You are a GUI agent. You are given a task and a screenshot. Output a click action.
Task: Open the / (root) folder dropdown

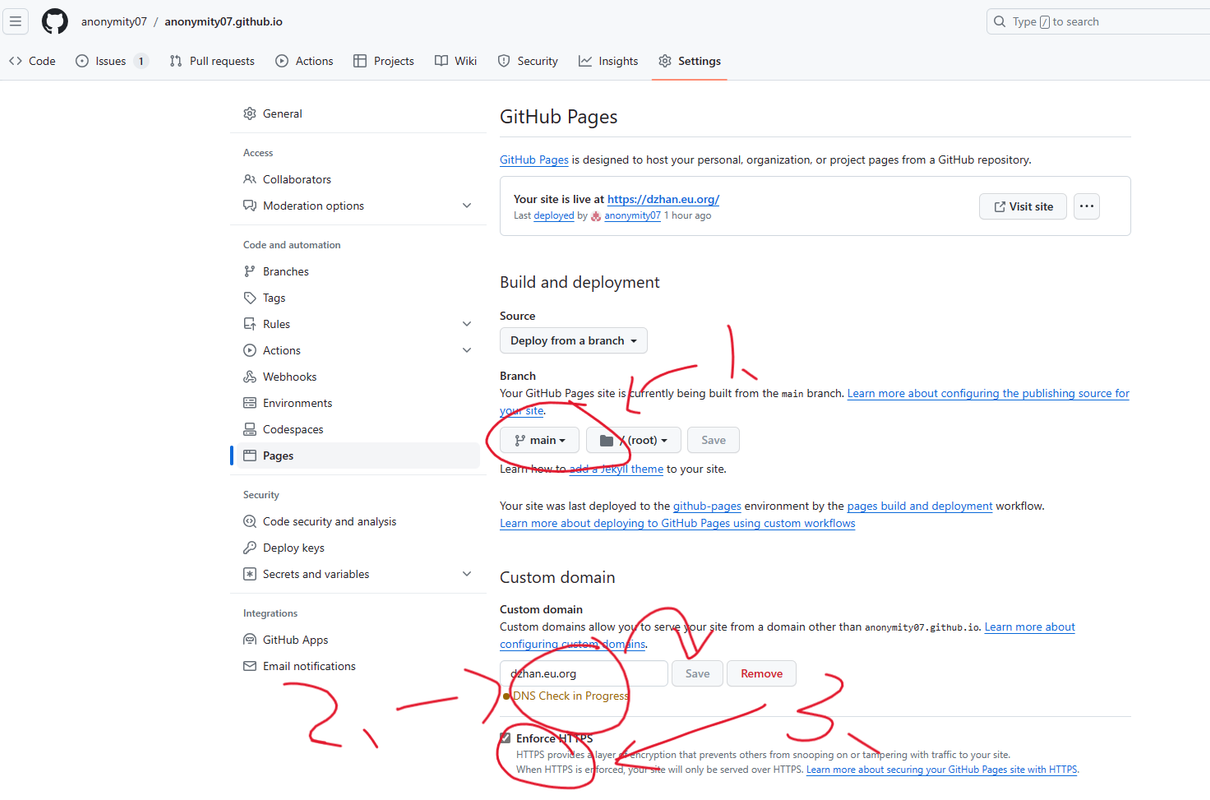click(634, 440)
